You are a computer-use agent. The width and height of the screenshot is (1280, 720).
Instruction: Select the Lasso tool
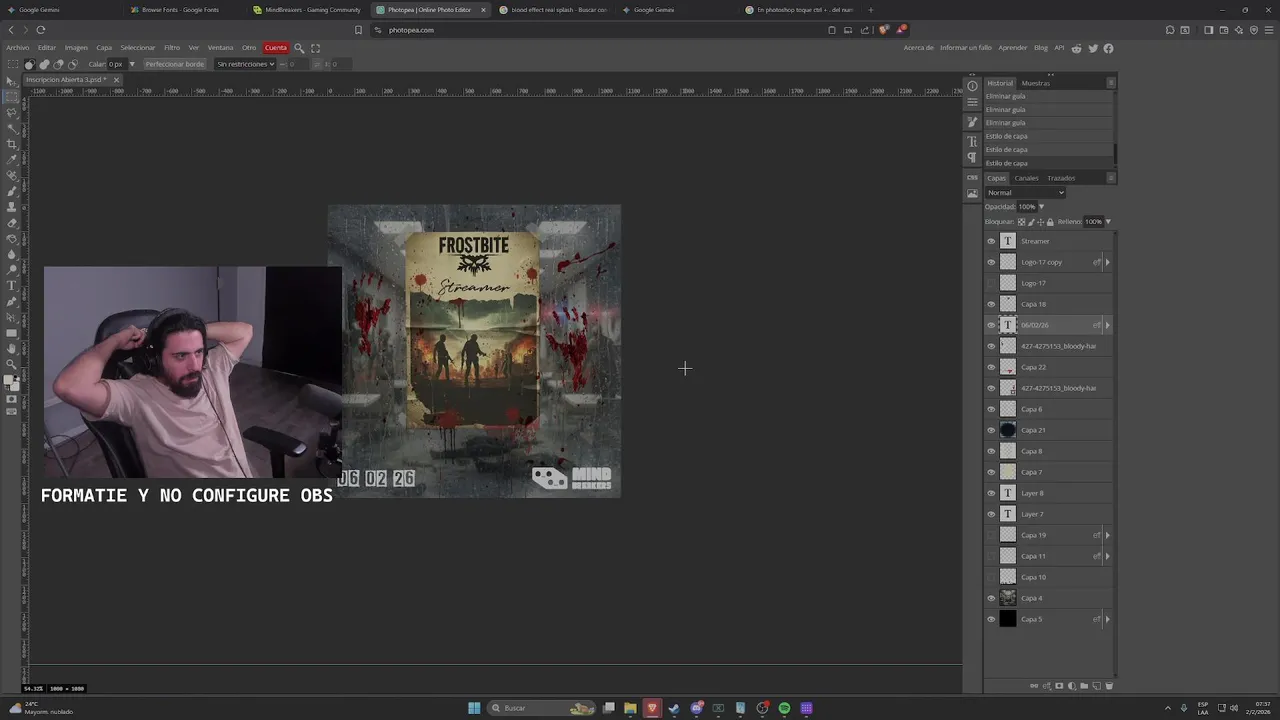tap(12, 112)
